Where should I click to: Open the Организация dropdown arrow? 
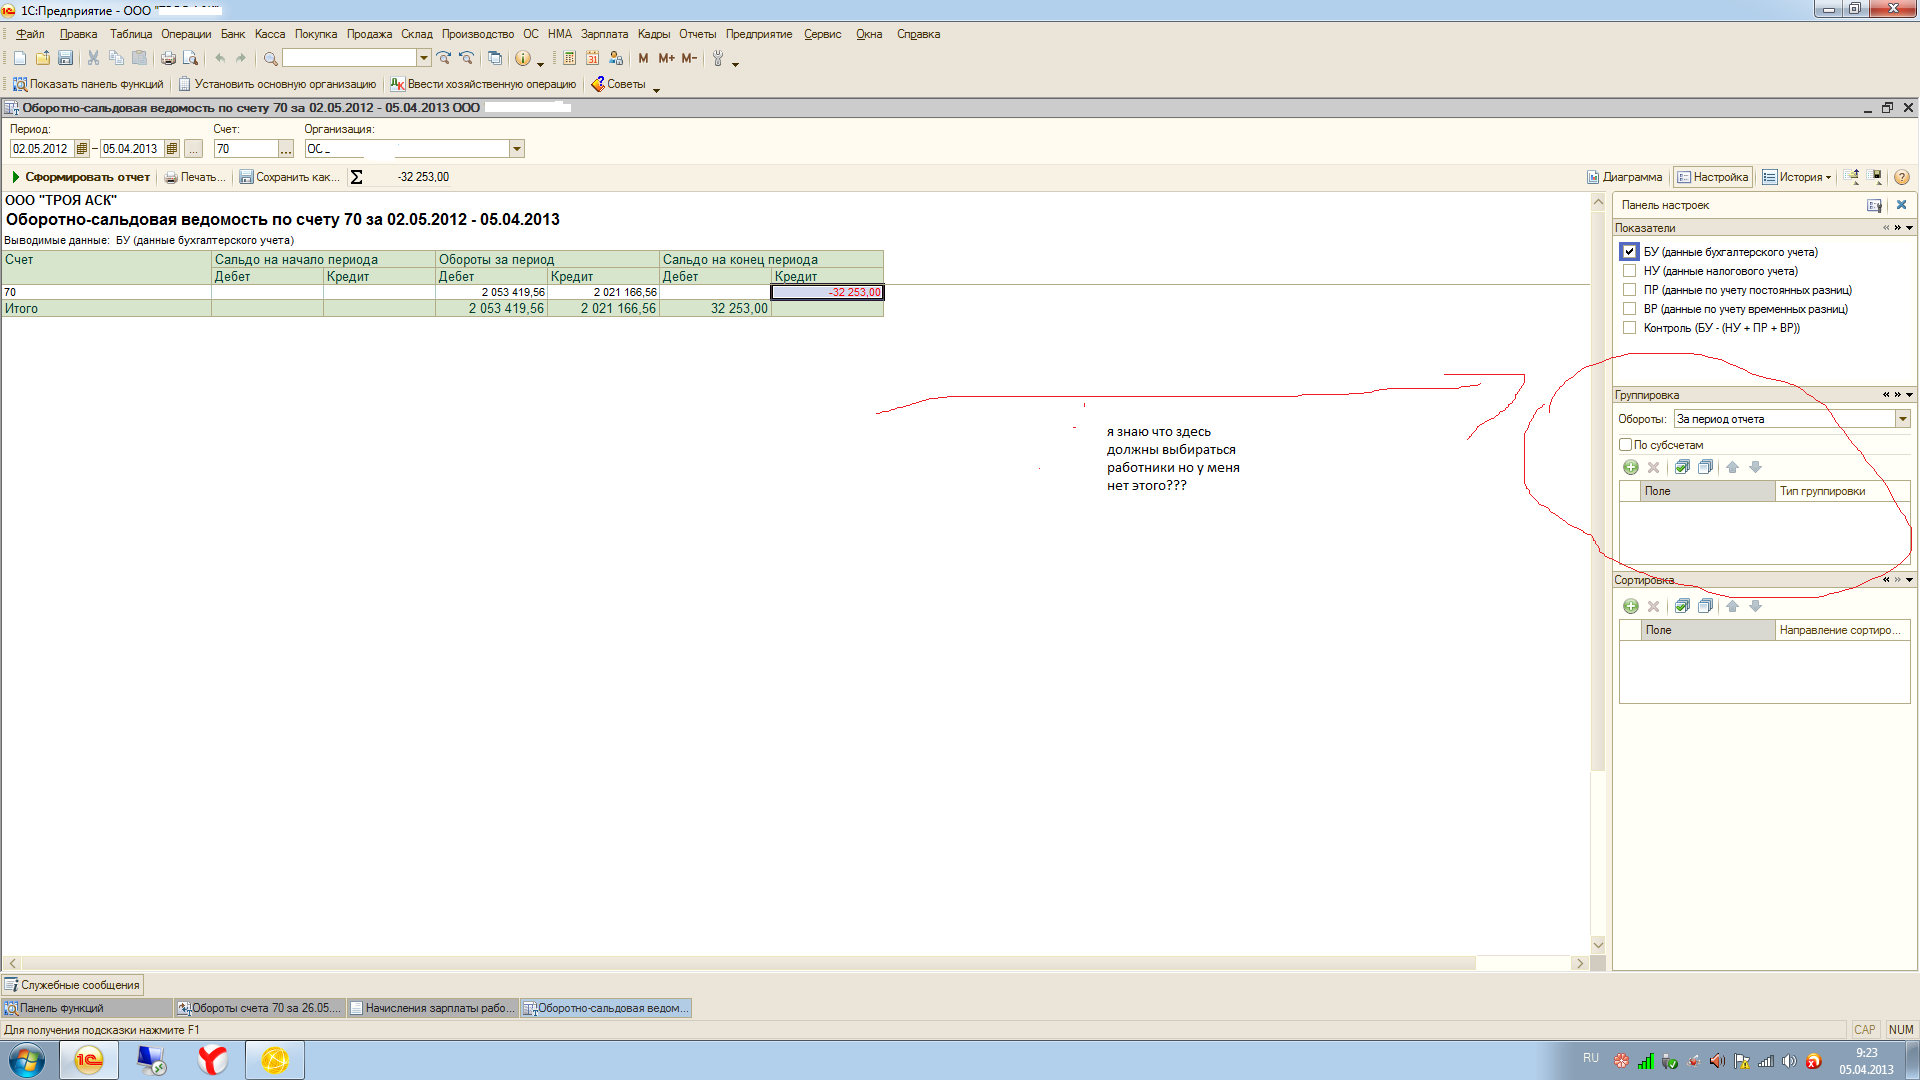click(517, 149)
